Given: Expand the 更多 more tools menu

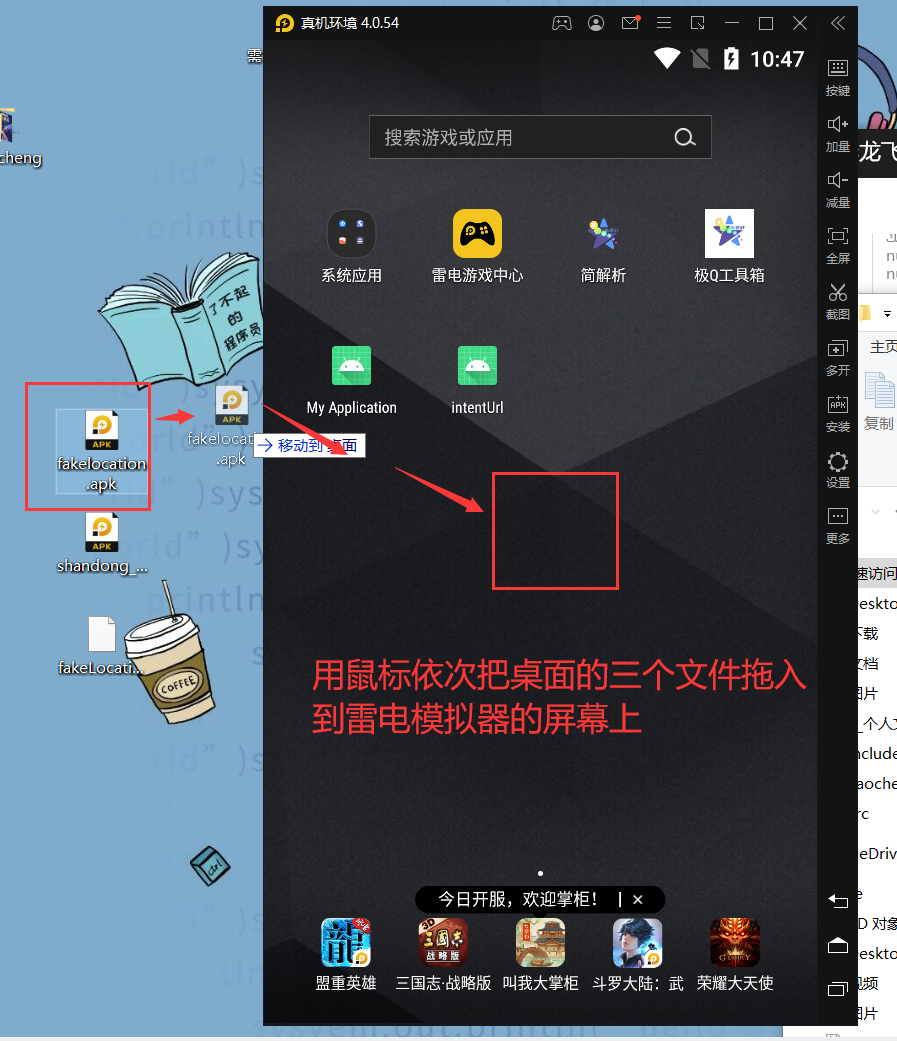Looking at the screenshot, I should [838, 526].
